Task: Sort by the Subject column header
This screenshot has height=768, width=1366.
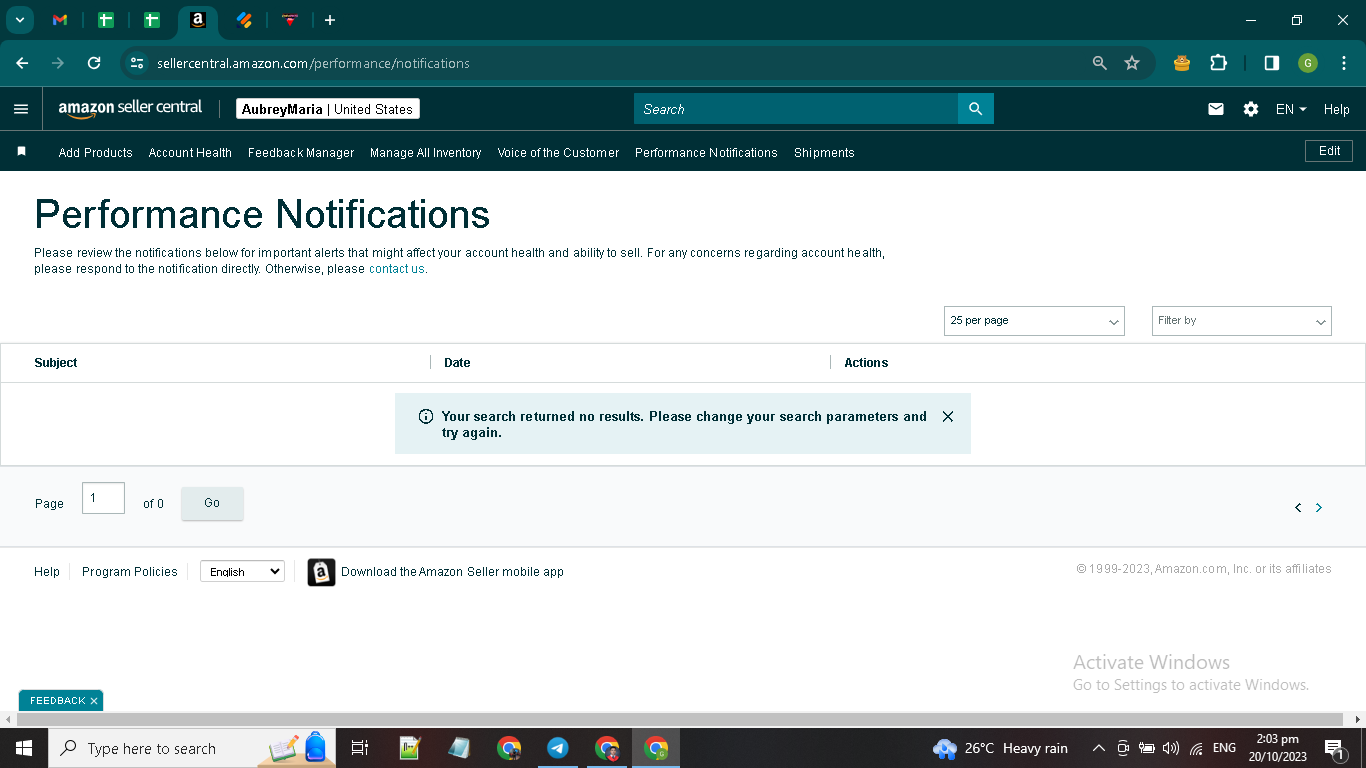Action: [x=56, y=363]
